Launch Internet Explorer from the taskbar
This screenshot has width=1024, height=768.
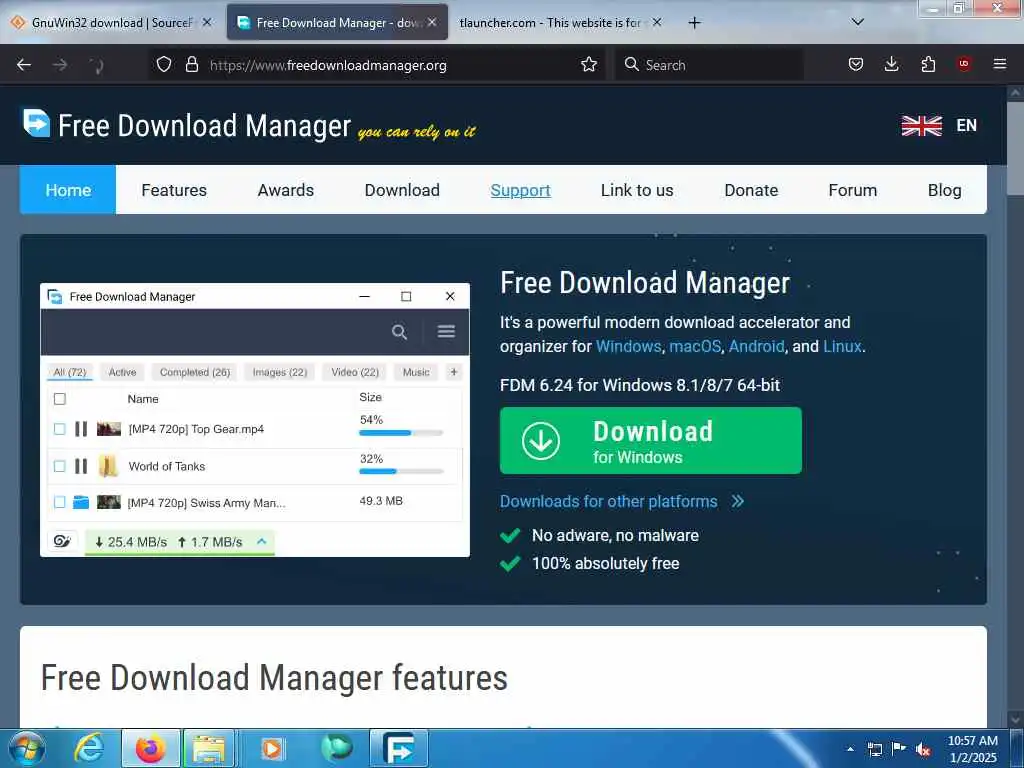89,748
